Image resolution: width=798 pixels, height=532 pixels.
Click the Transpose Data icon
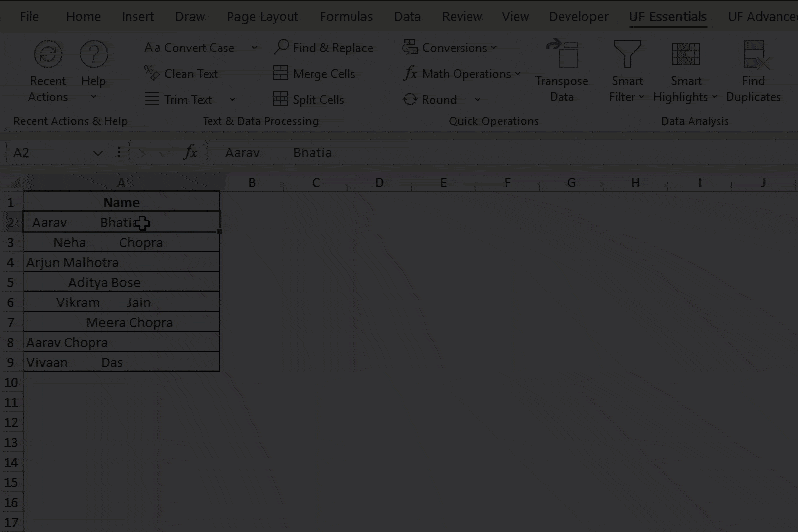click(562, 54)
